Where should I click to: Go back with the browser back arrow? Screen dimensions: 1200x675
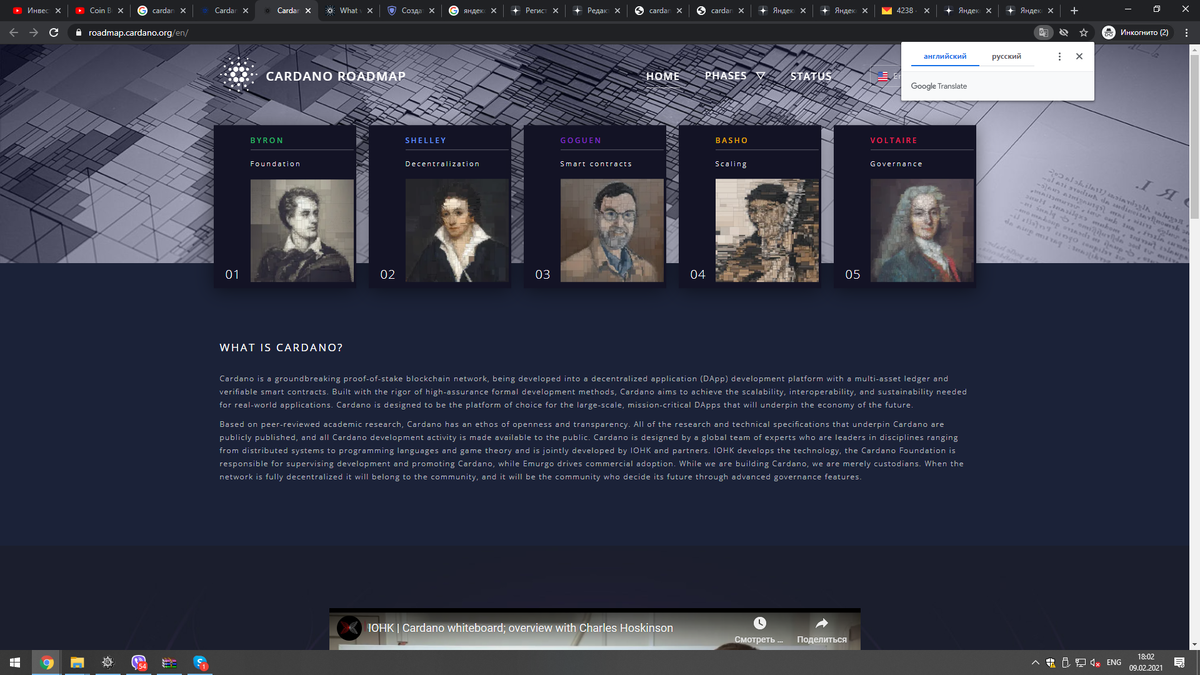(14, 32)
